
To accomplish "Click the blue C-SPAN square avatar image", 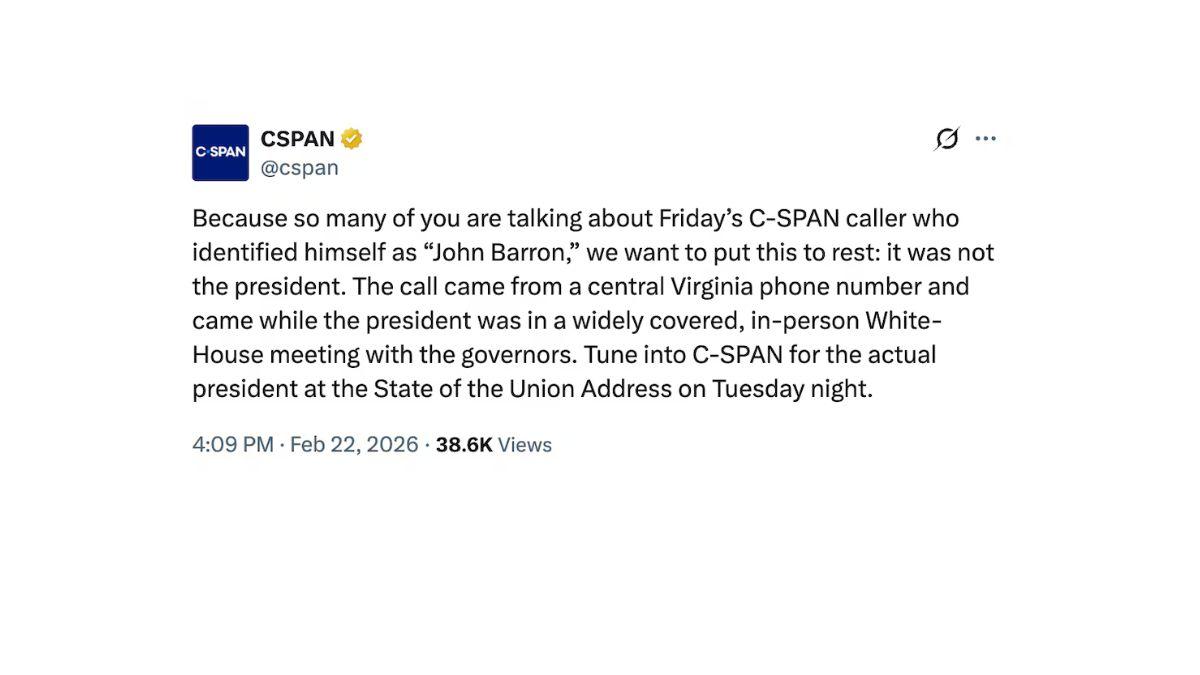I will 219,152.
